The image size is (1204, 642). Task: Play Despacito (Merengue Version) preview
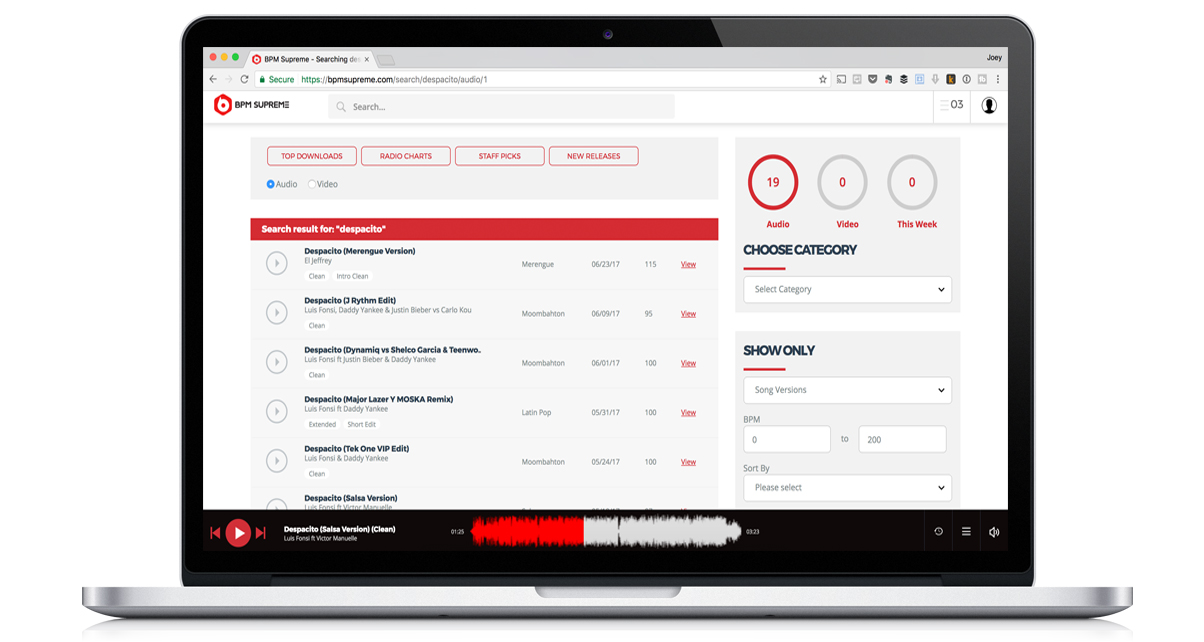277,263
